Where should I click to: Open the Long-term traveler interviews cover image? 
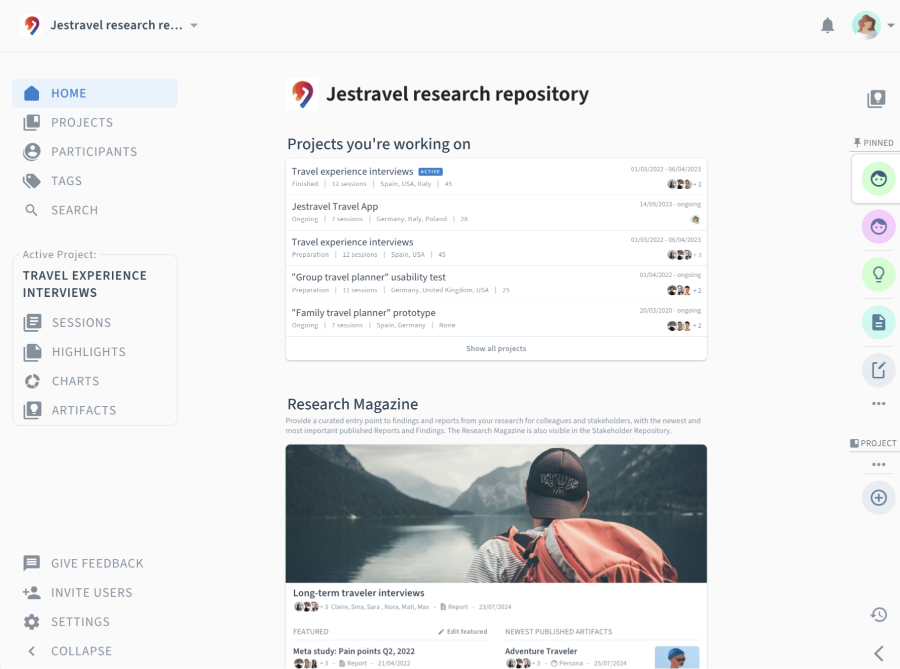pyautogui.click(x=495, y=511)
